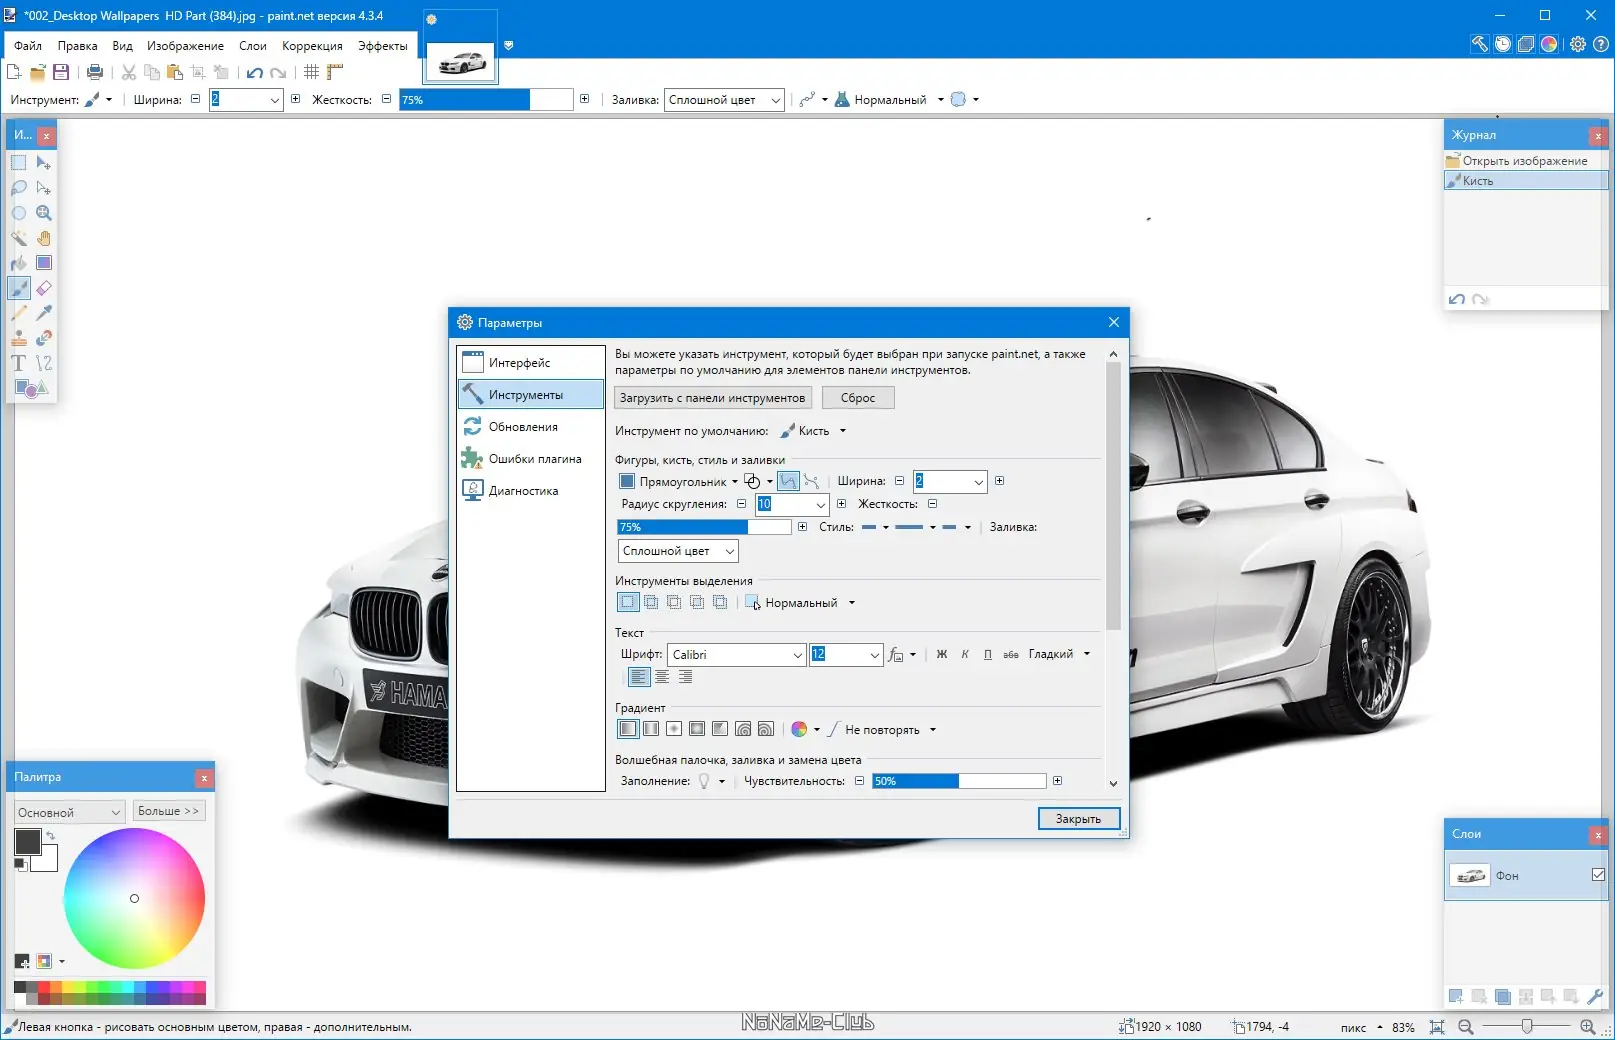Toggle bold Ж in the Текст section
The height and width of the screenshot is (1040, 1615).
(942, 655)
